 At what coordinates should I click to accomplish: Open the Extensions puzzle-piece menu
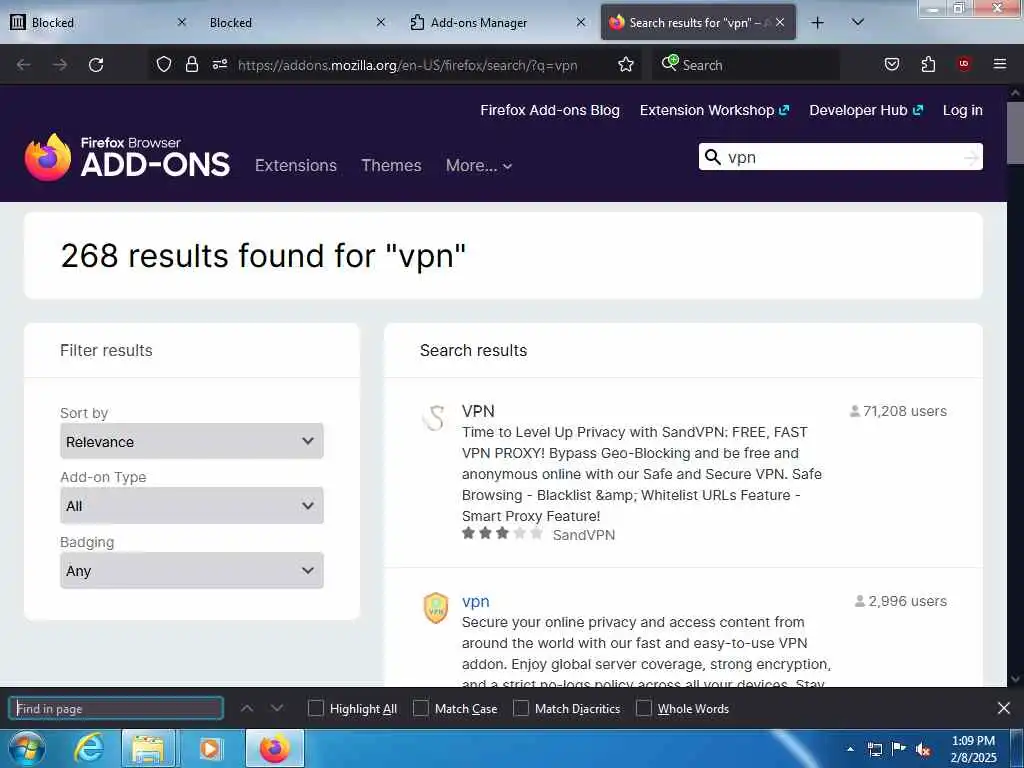click(928, 64)
